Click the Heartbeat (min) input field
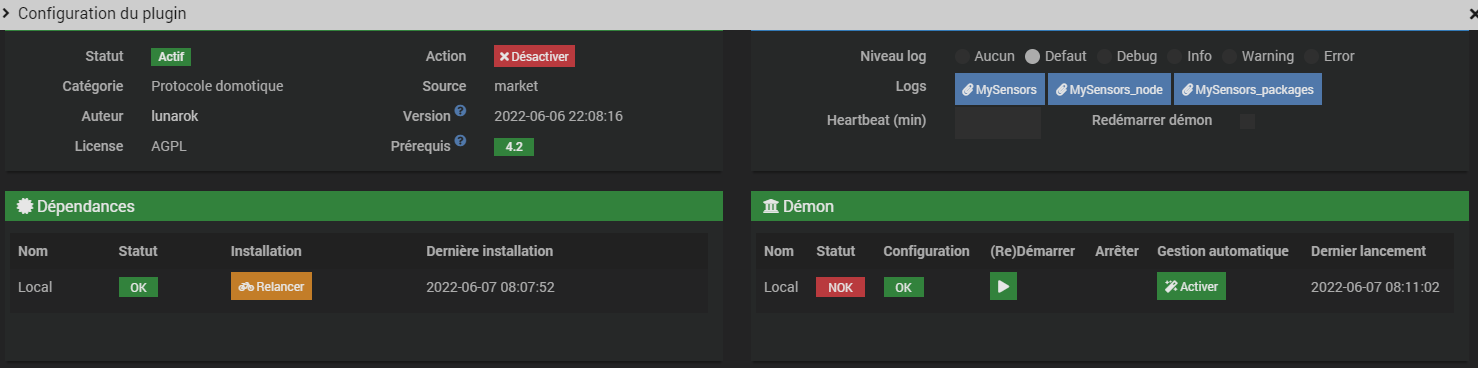The image size is (1478, 368). (998, 123)
